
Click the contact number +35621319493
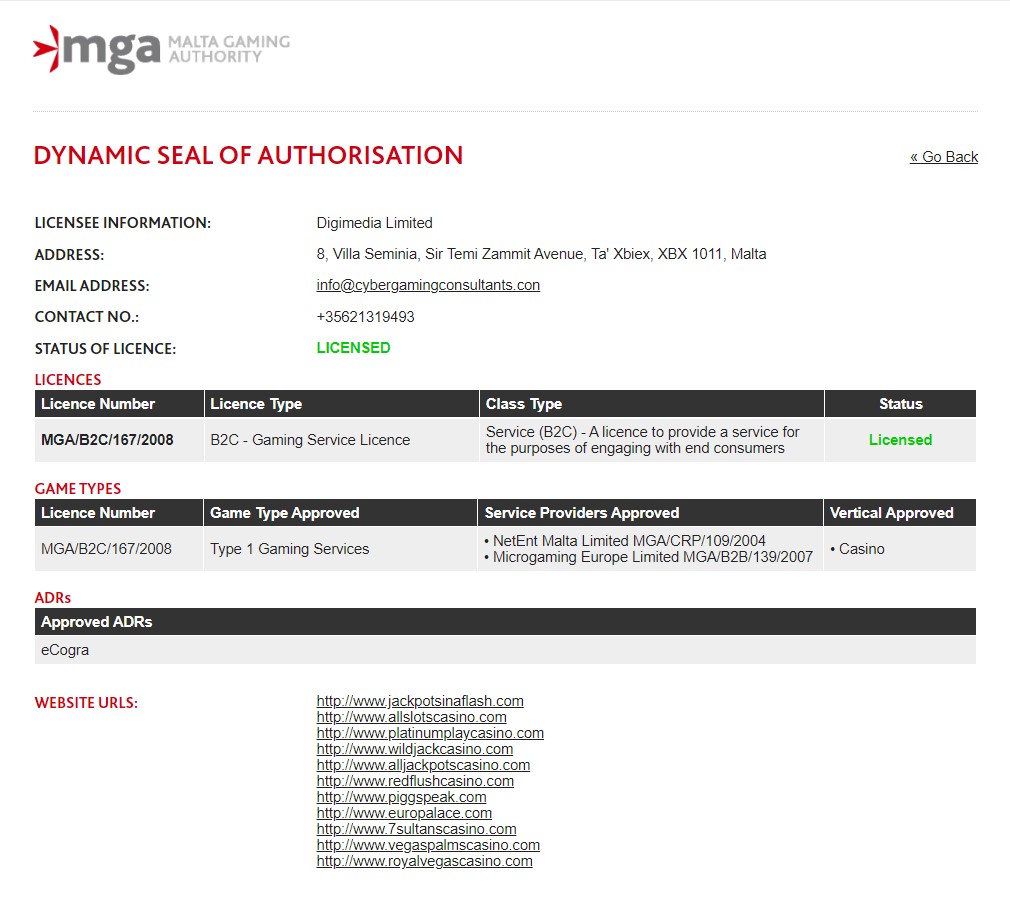pyautogui.click(x=365, y=317)
